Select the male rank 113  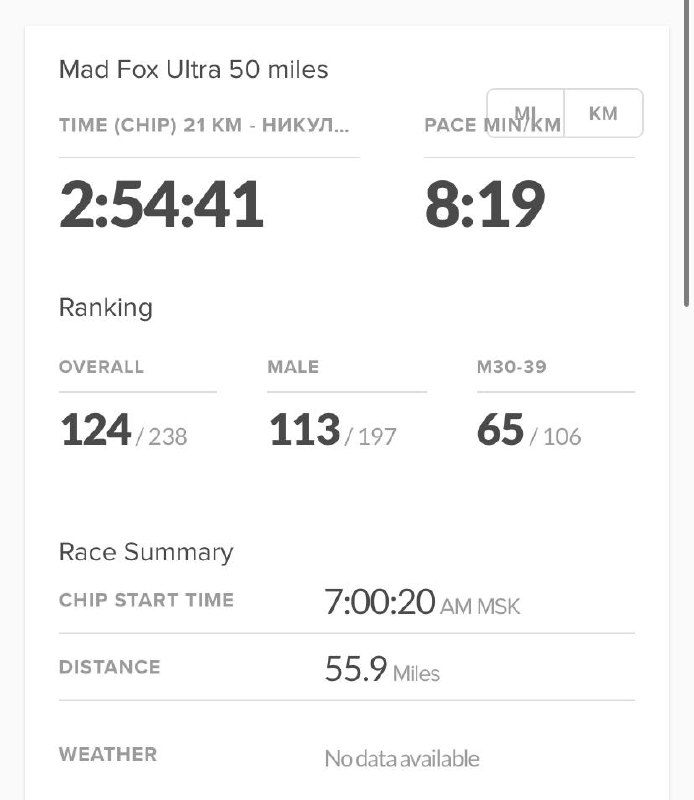305,430
